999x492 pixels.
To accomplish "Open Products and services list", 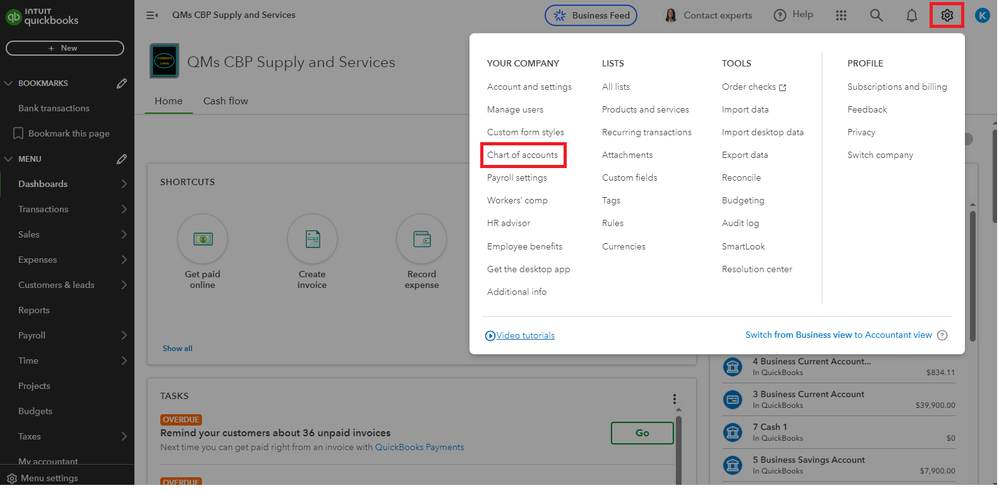I will (645, 110).
